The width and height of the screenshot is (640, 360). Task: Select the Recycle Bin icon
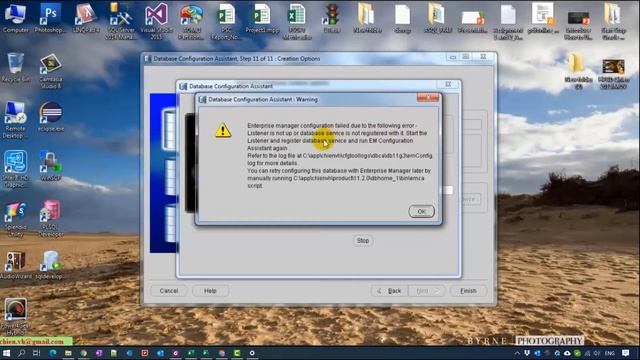pyautogui.click(x=16, y=67)
